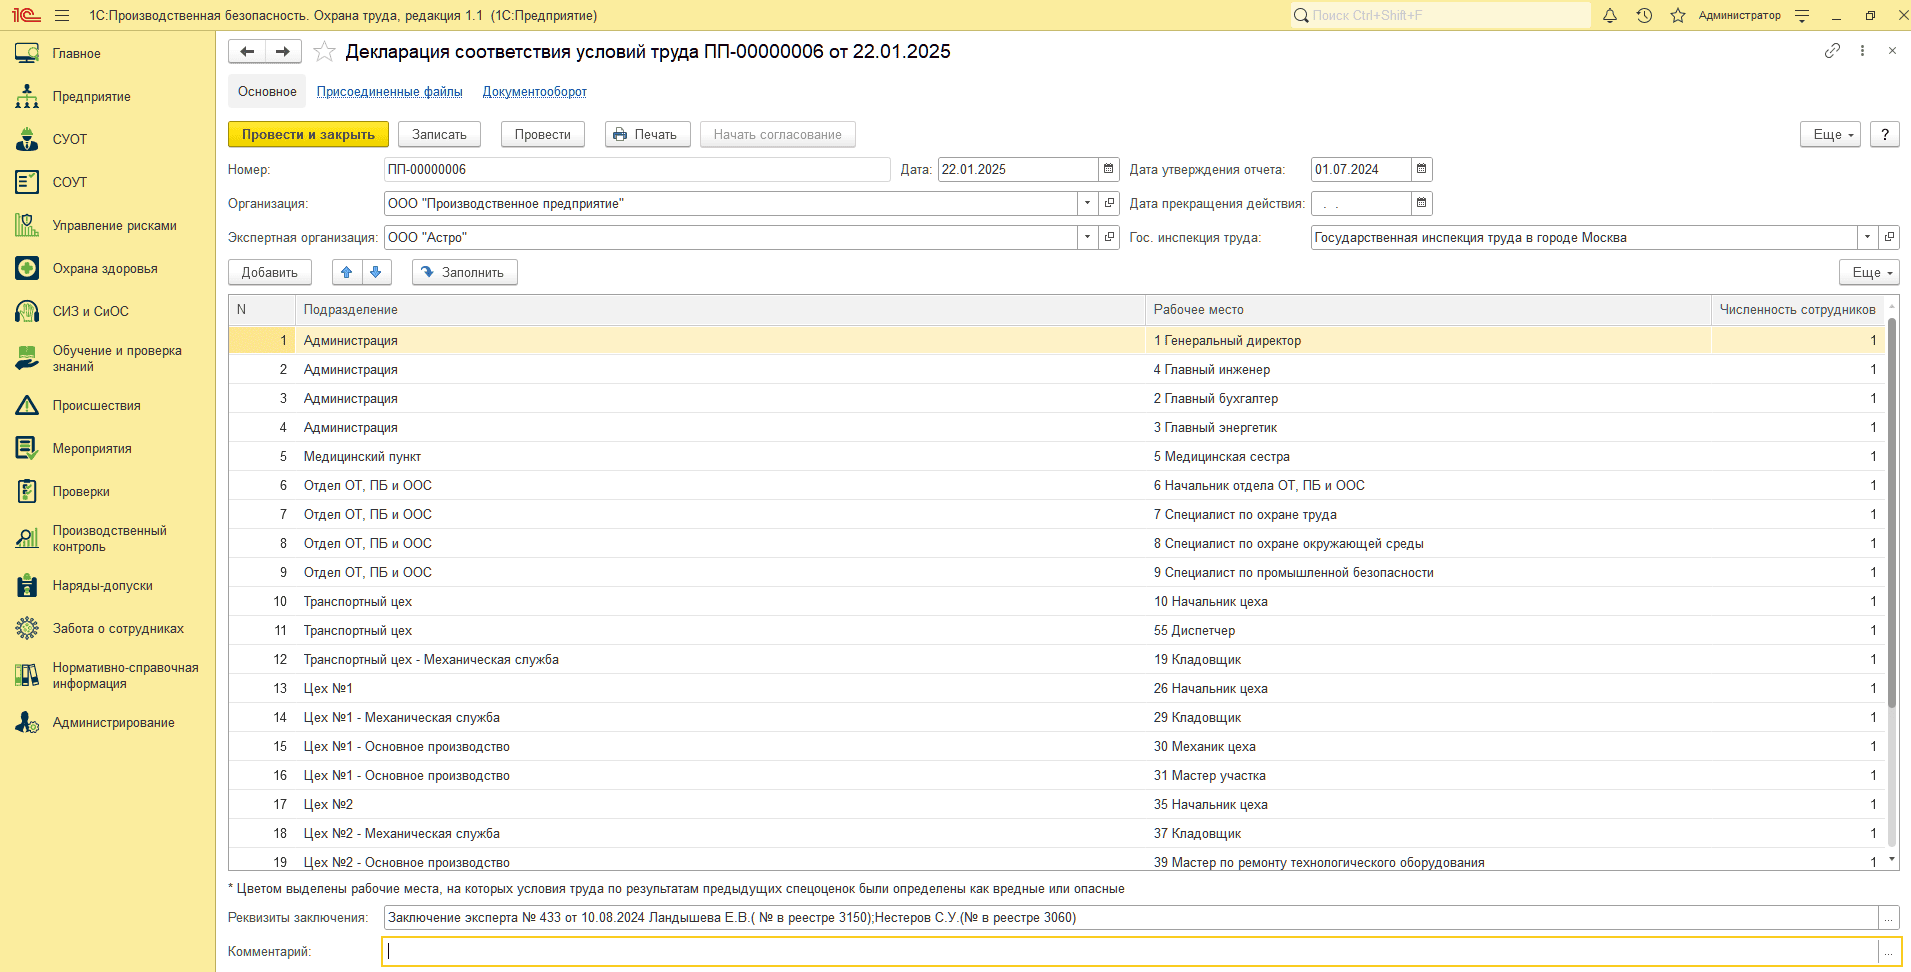Open Забота о сотрудниках section icon
The width and height of the screenshot is (1911, 972).
click(27, 629)
